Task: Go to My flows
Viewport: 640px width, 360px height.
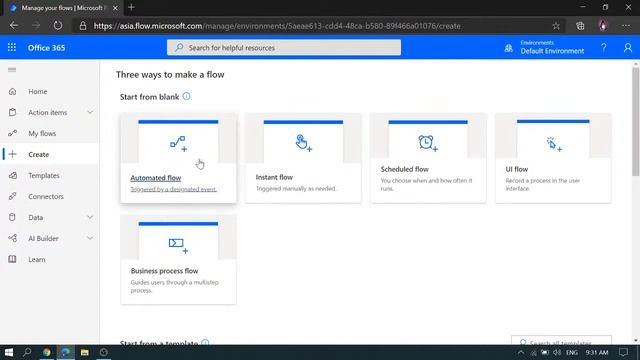Action: click(42, 133)
